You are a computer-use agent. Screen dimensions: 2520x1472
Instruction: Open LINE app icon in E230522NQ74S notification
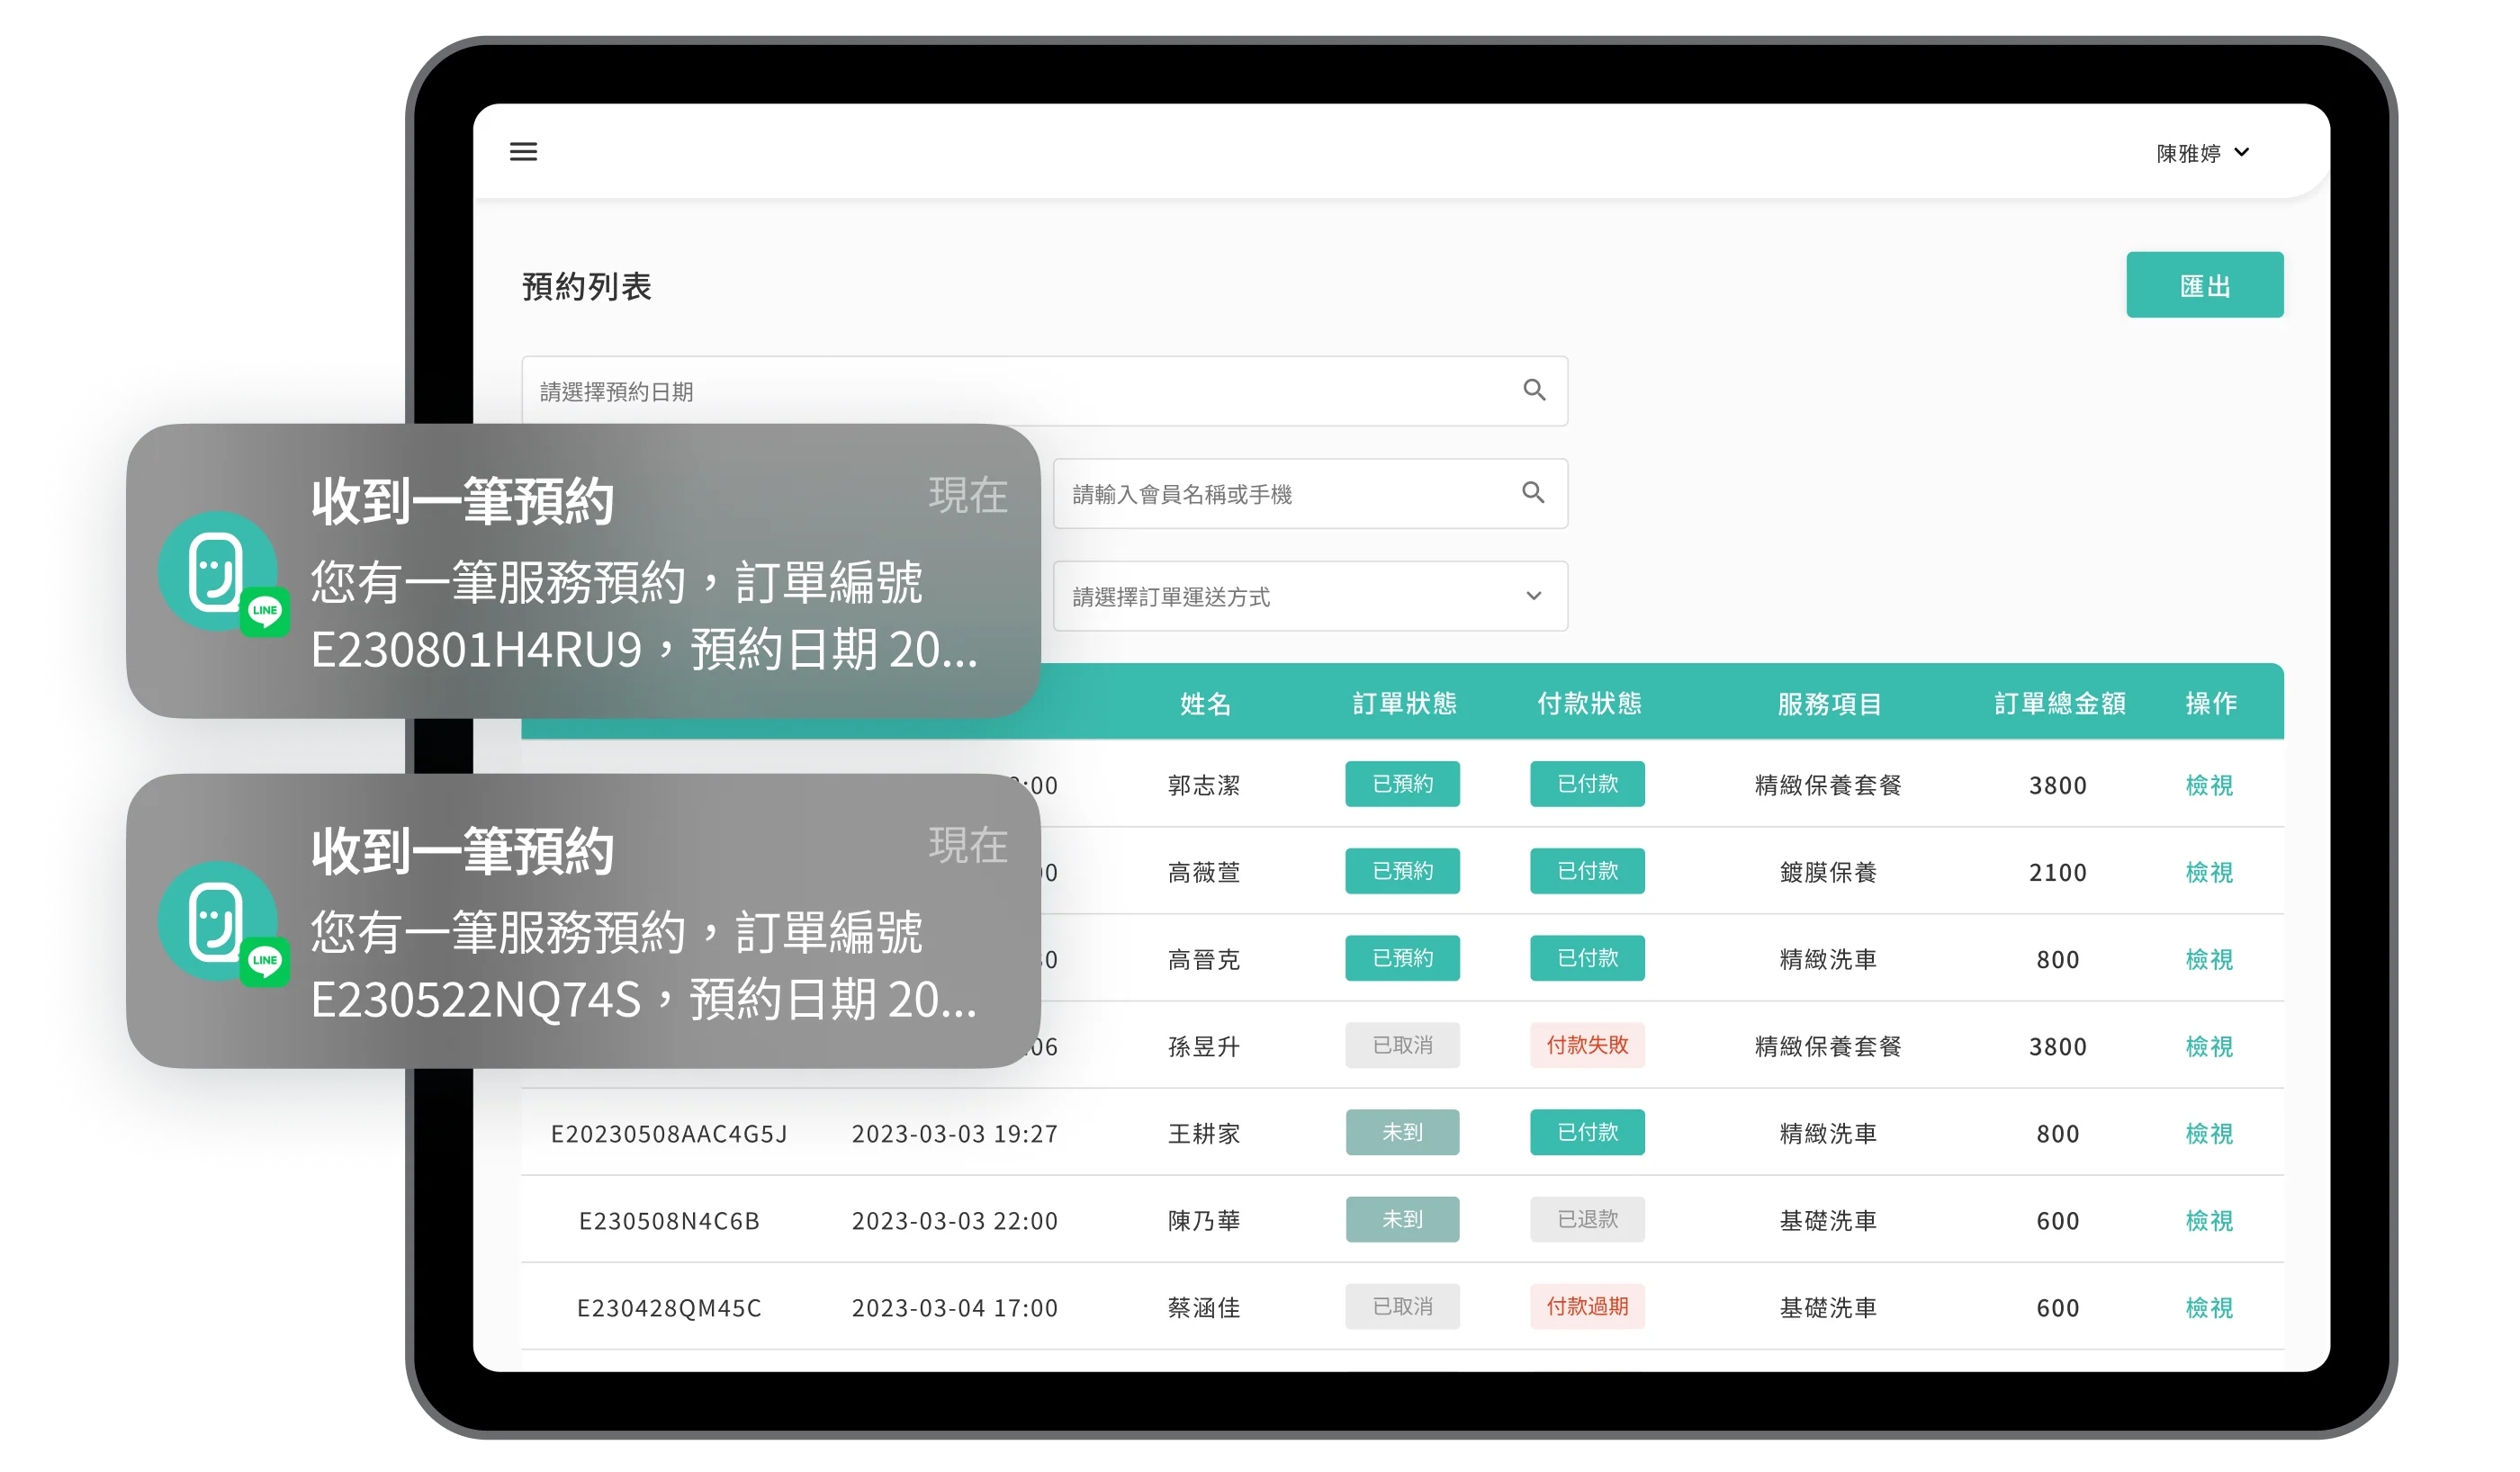[265, 960]
